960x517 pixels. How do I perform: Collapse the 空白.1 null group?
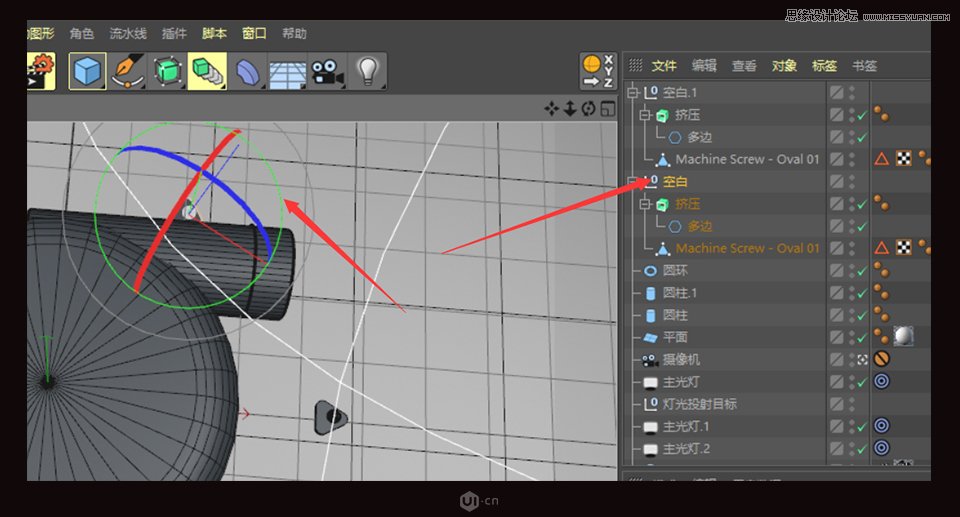[x=633, y=92]
